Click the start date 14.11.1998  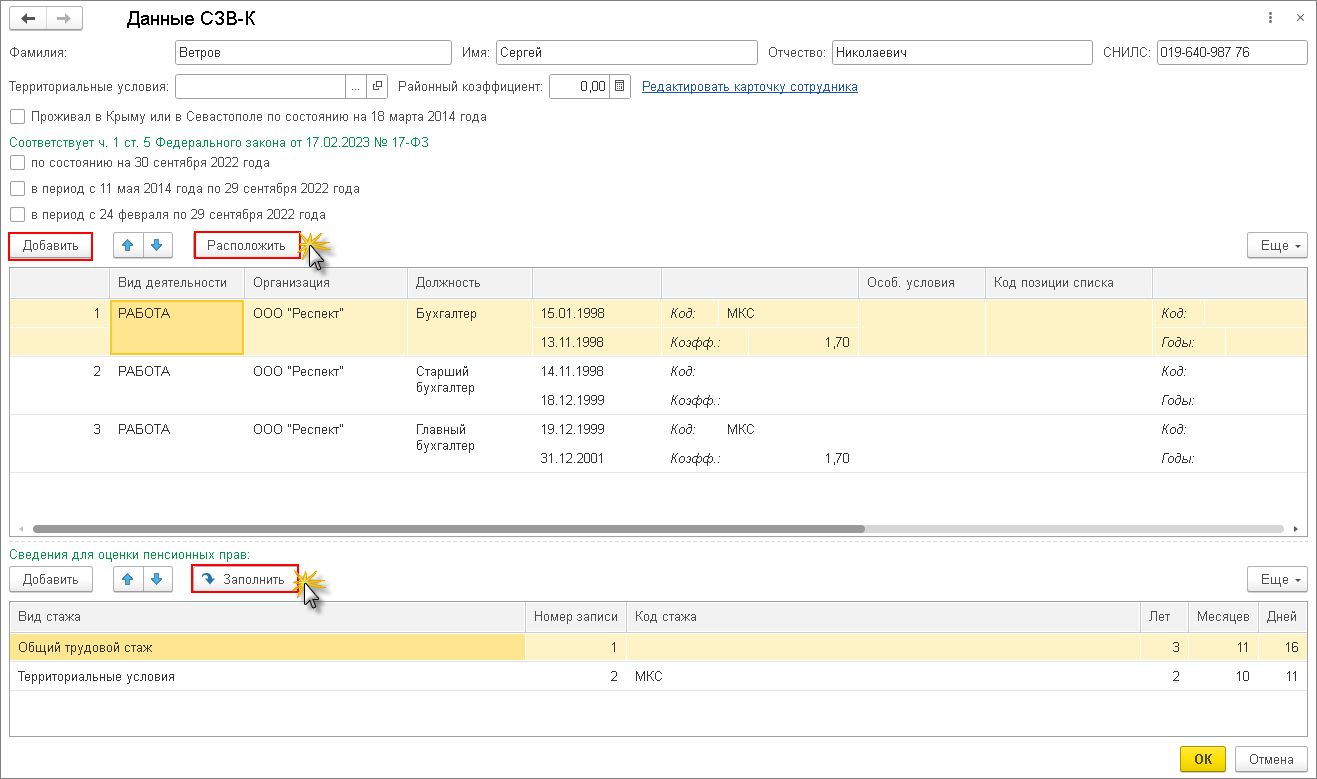tap(572, 371)
